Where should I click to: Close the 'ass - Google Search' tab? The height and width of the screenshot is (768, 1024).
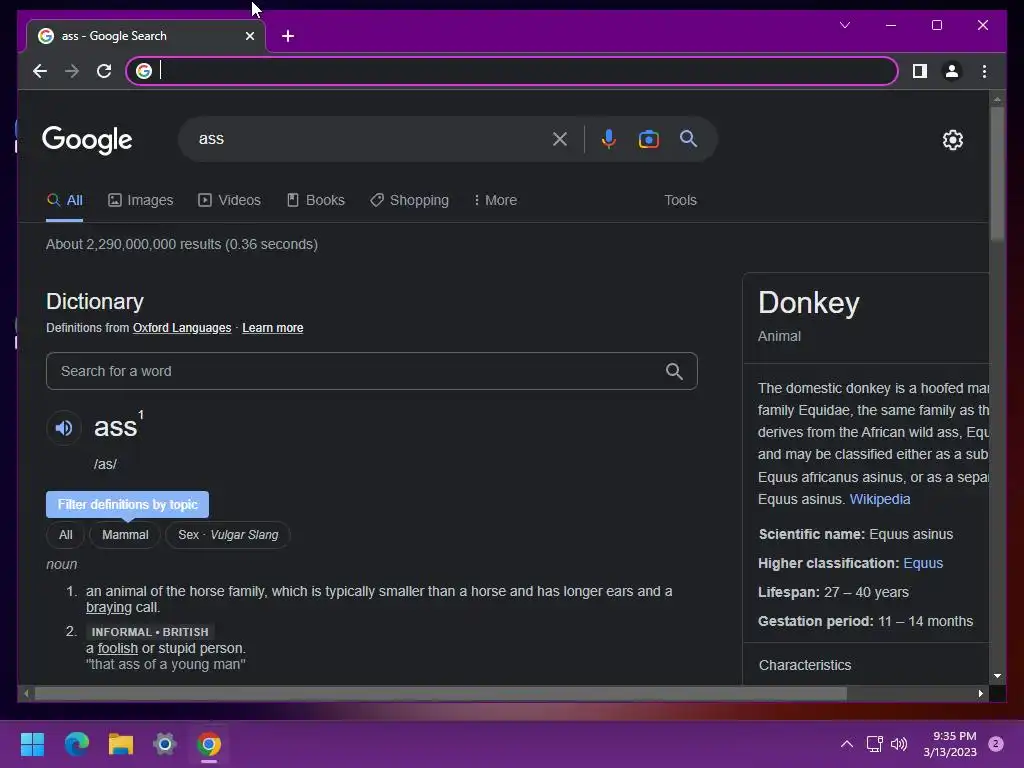(249, 36)
